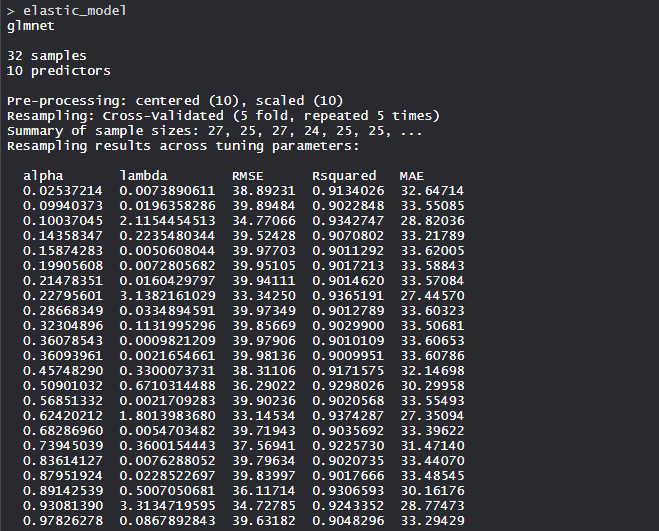This screenshot has height=531, width=659.
Task: Click lambda value 0.0228522697
Action: (167, 476)
